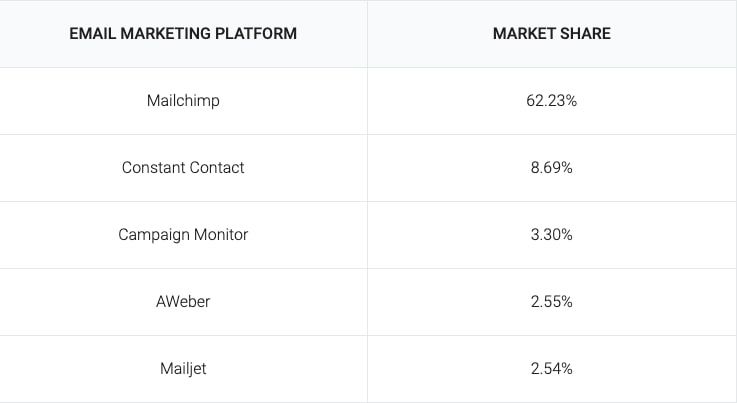The height and width of the screenshot is (403, 737).
Task: Select the AWeber platform cell
Action: 183,301
